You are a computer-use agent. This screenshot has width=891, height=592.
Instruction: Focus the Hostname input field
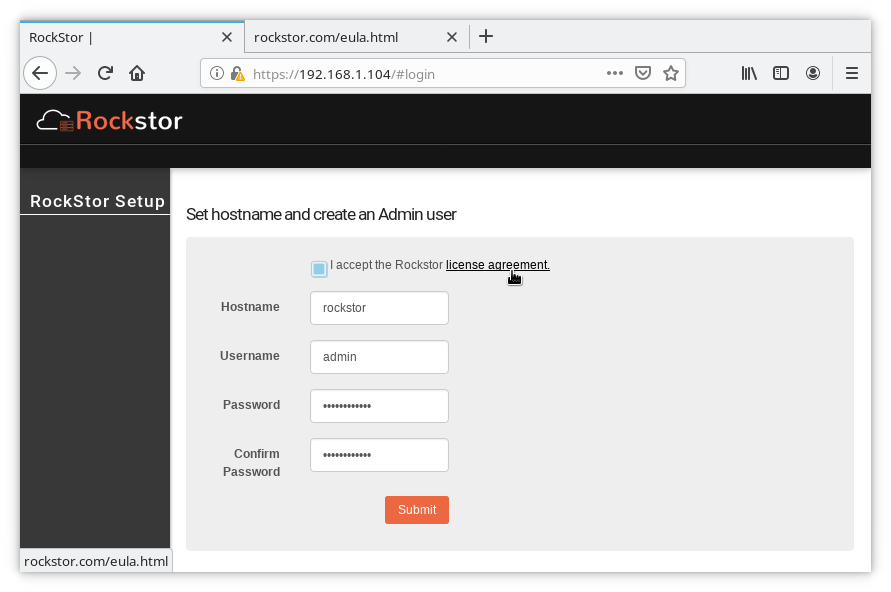click(x=379, y=308)
